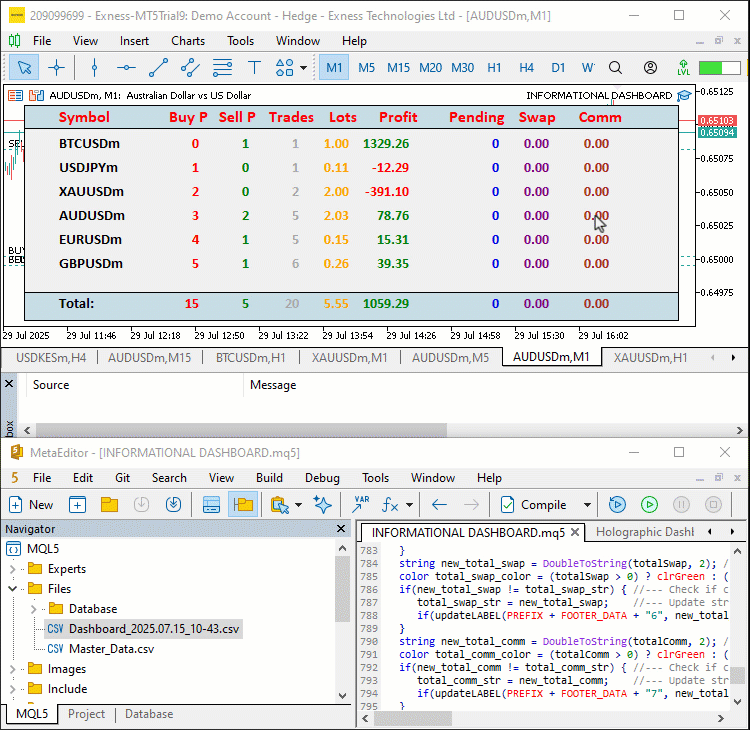This screenshot has height=730, width=750.
Task: Open the Build menu in MetaEditor
Action: pos(269,477)
